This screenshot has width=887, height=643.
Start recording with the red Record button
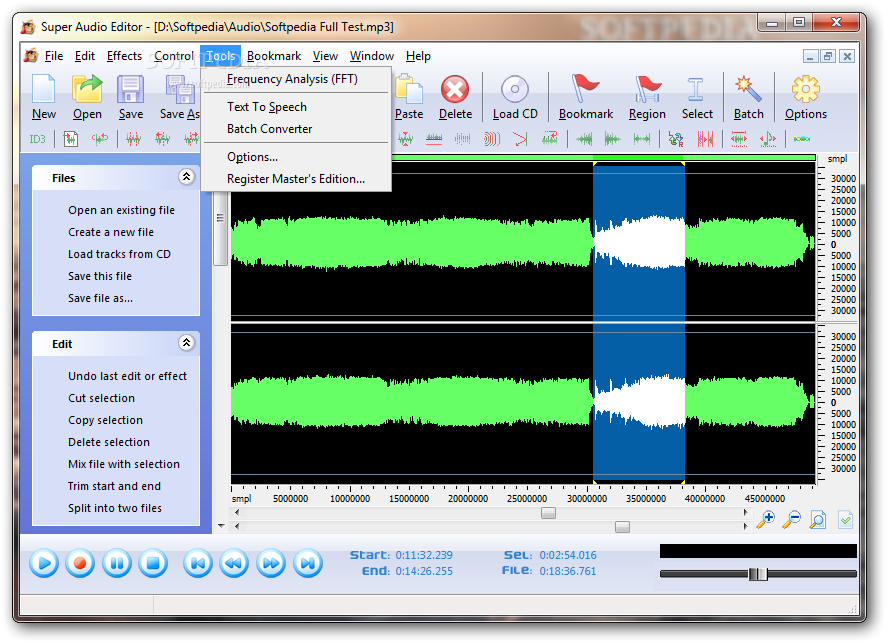[80, 563]
